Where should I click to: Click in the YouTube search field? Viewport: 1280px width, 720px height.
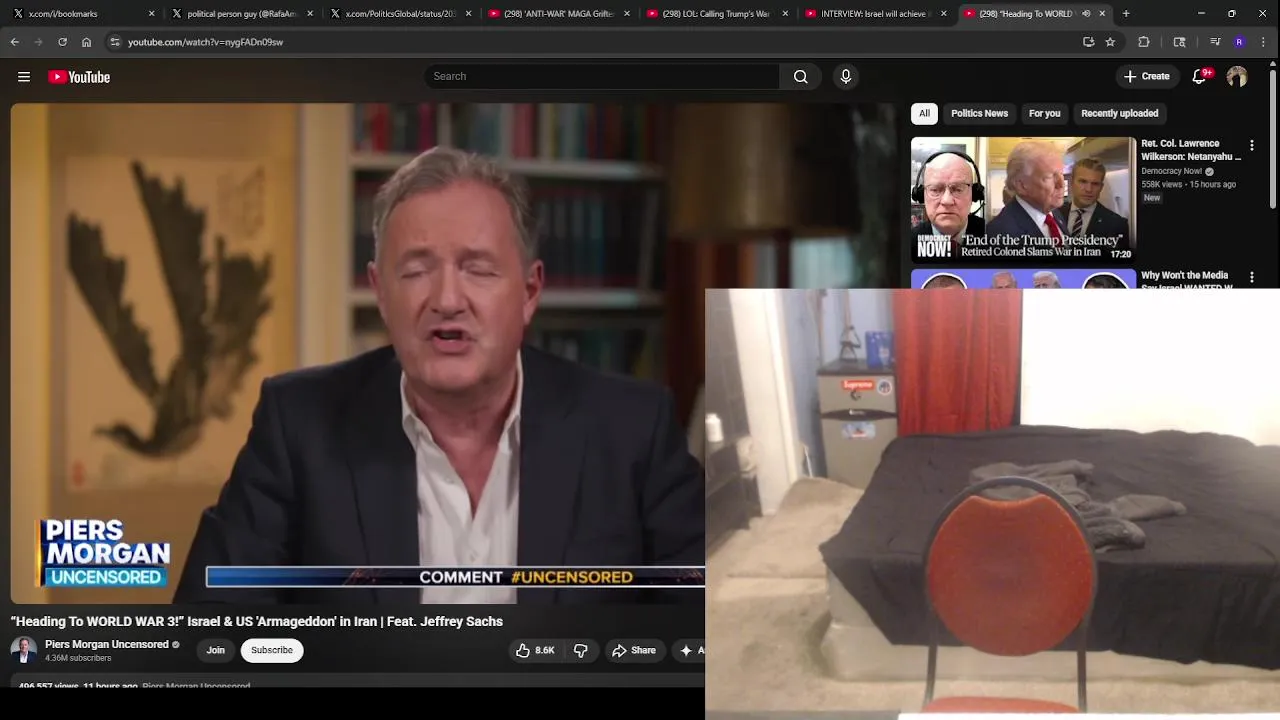(602, 76)
